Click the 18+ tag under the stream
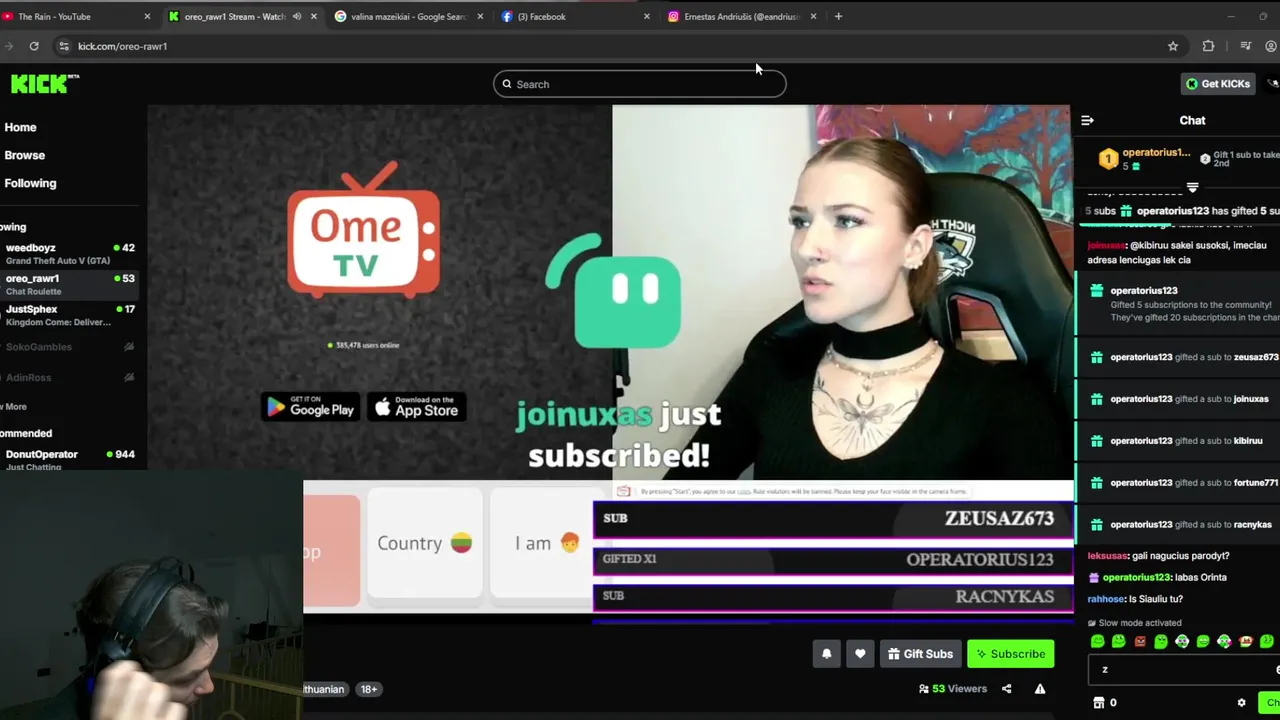The width and height of the screenshot is (1280, 720). [369, 689]
